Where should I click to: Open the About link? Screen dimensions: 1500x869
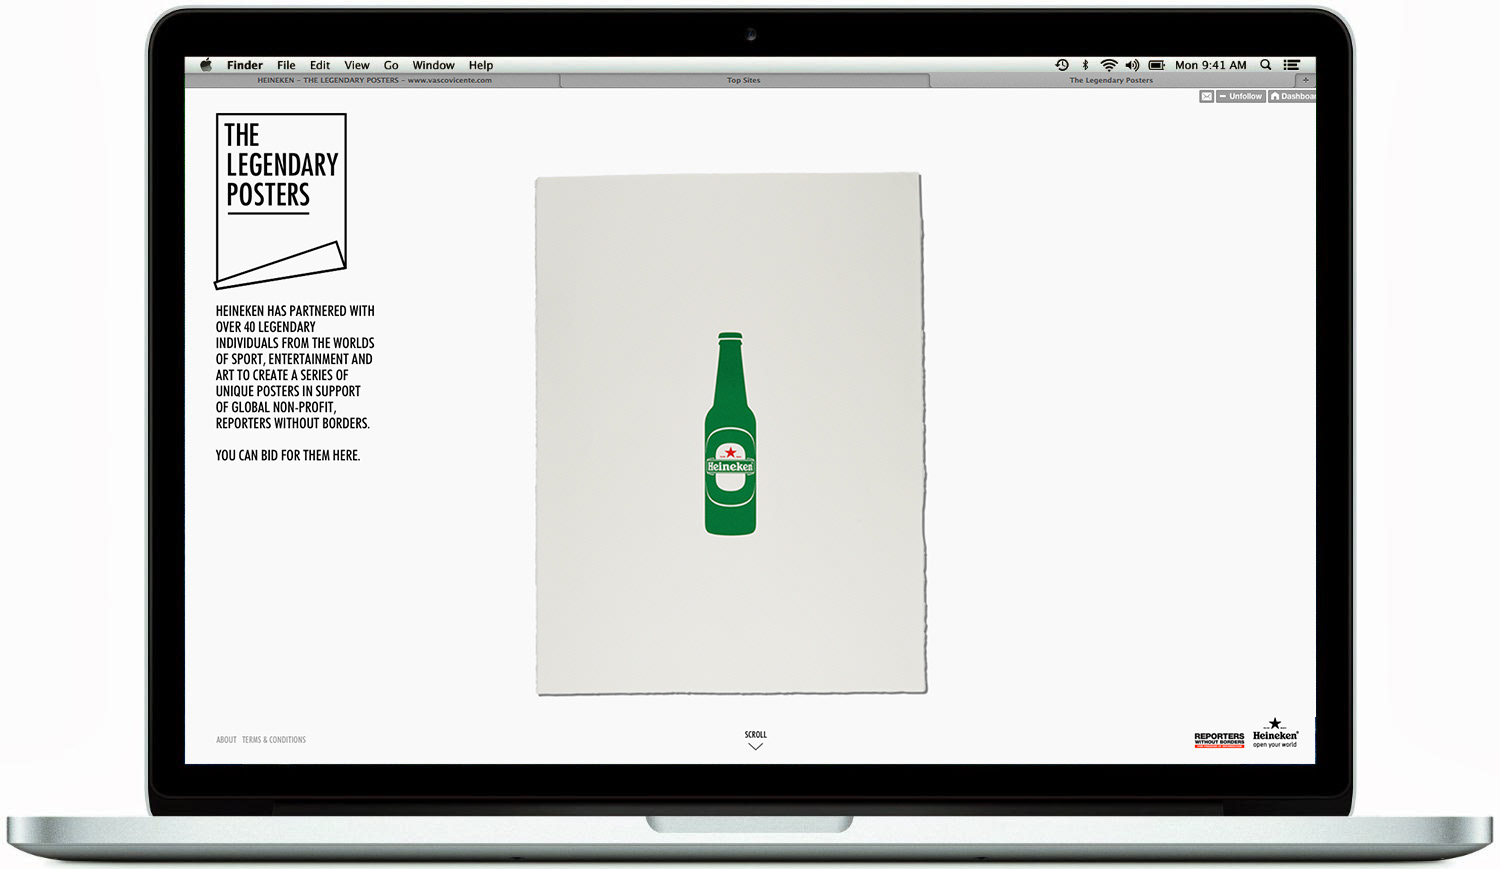point(226,740)
